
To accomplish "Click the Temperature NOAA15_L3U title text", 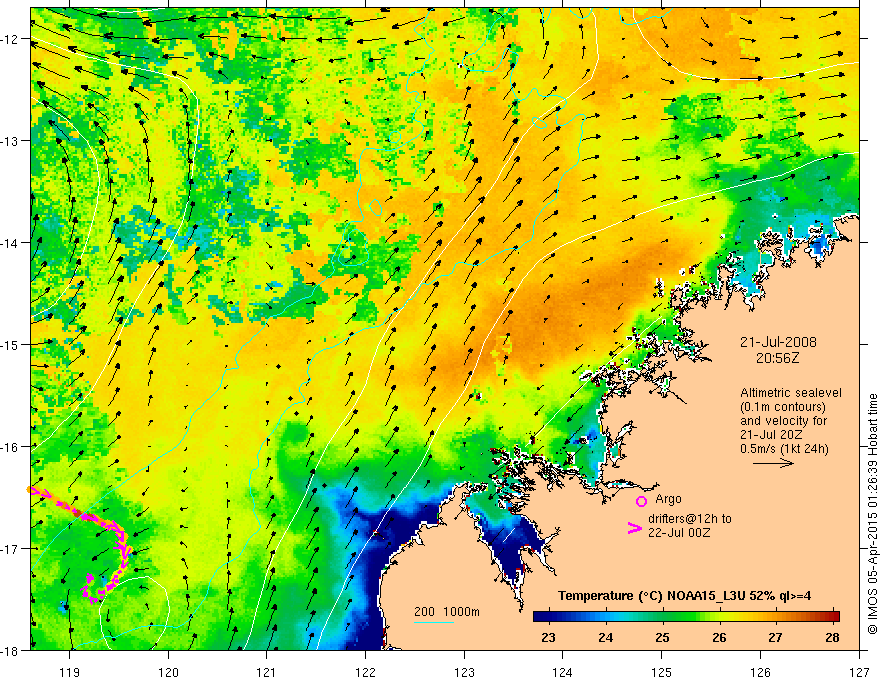I will (684, 596).
